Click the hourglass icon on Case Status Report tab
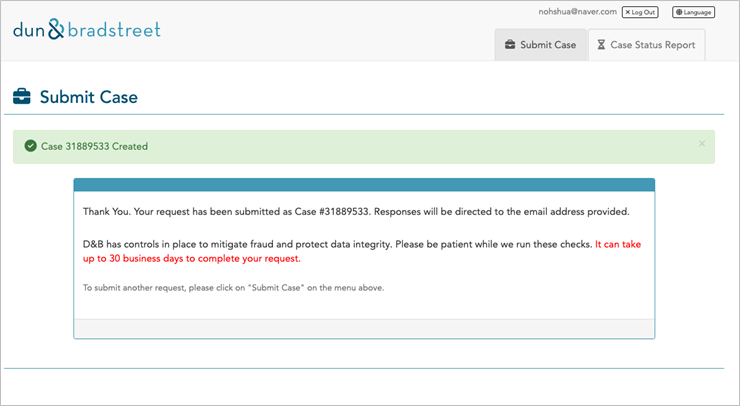 [601, 45]
